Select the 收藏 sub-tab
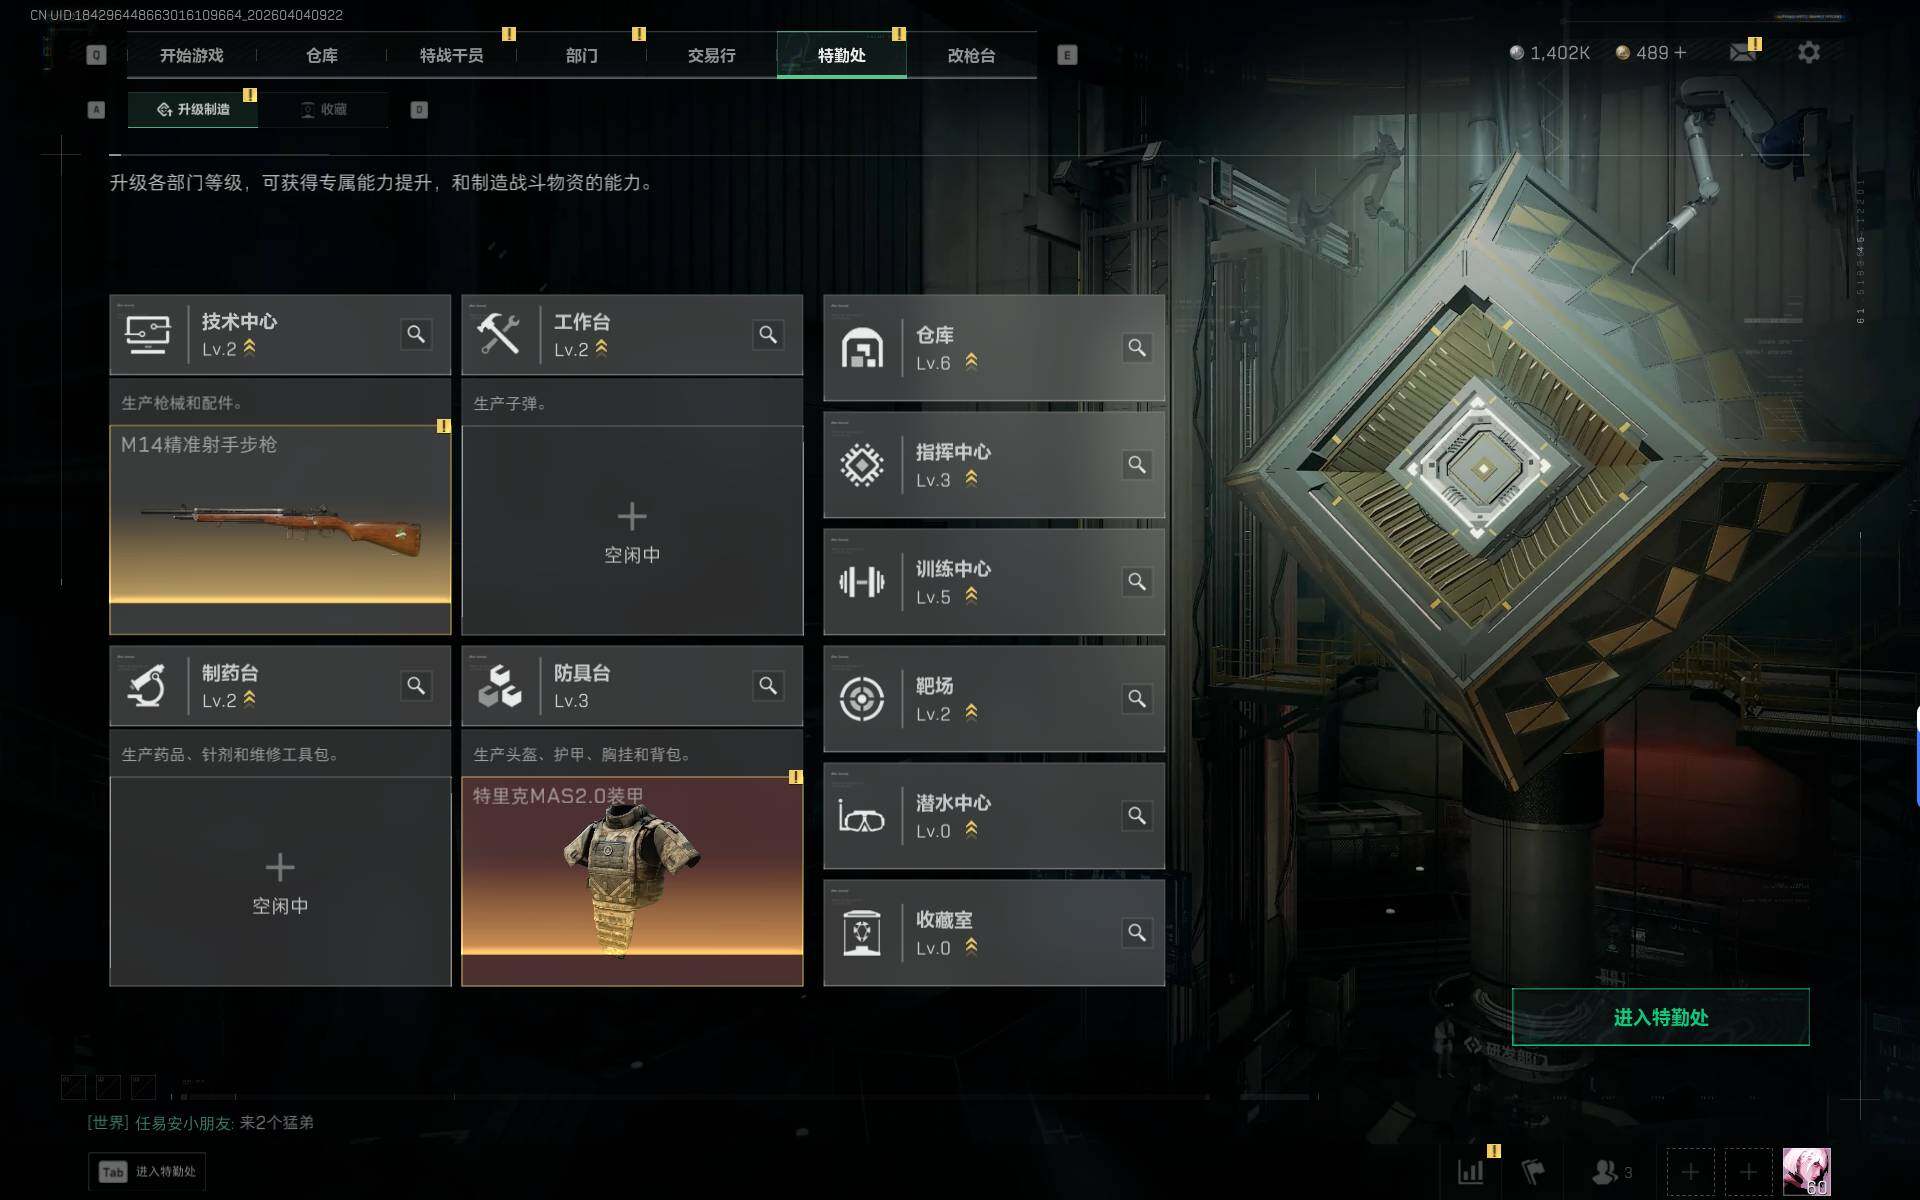 click(323, 109)
